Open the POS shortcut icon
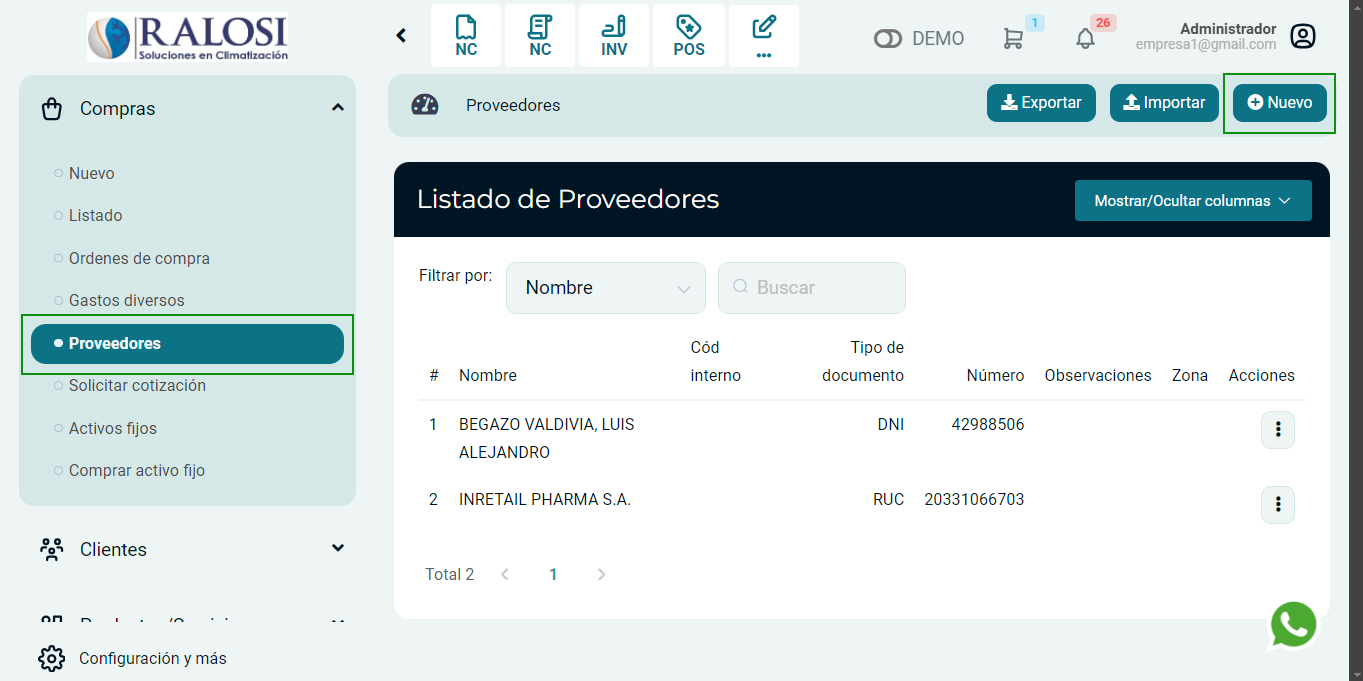 pos(688,36)
